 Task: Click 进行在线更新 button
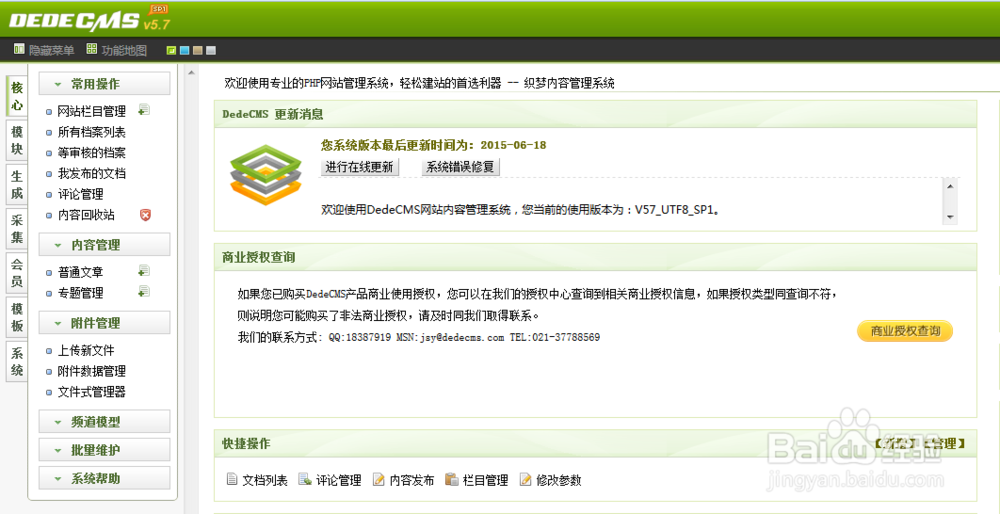click(x=359, y=167)
